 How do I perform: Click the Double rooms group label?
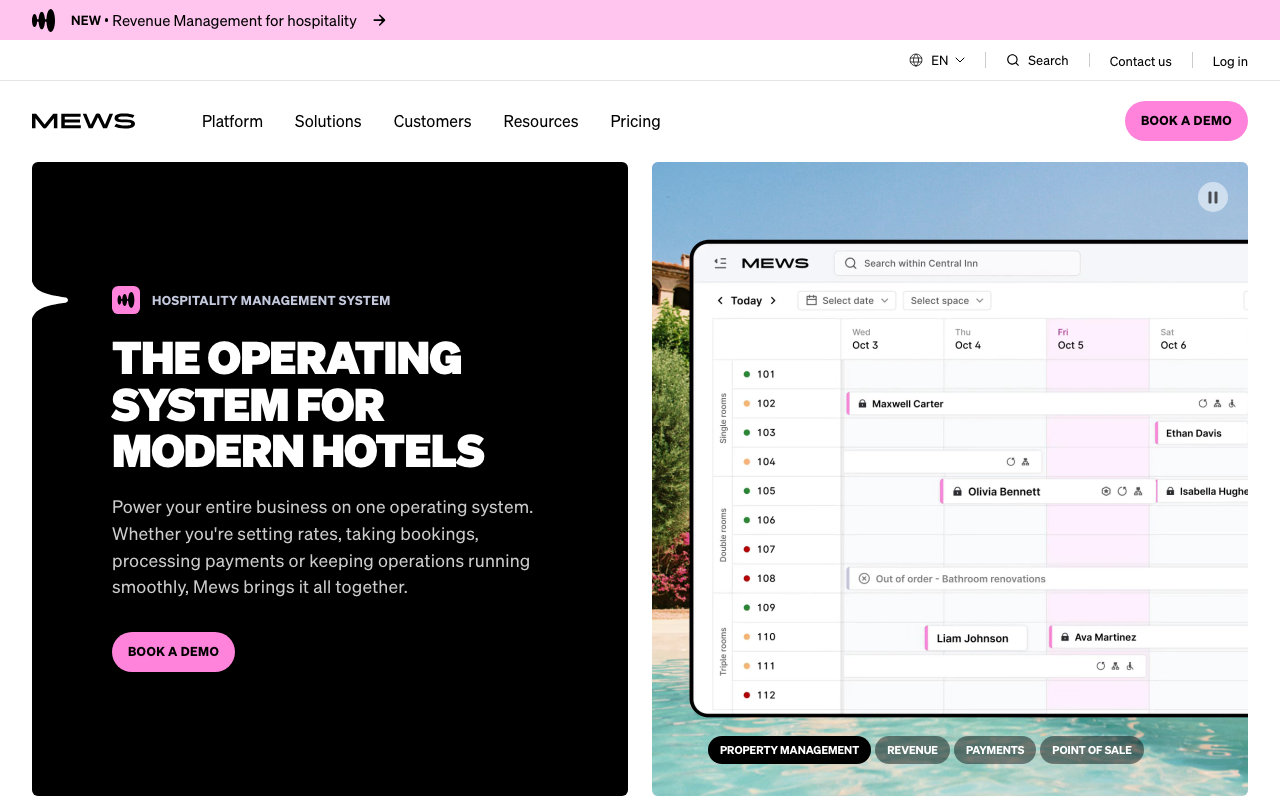(x=723, y=535)
